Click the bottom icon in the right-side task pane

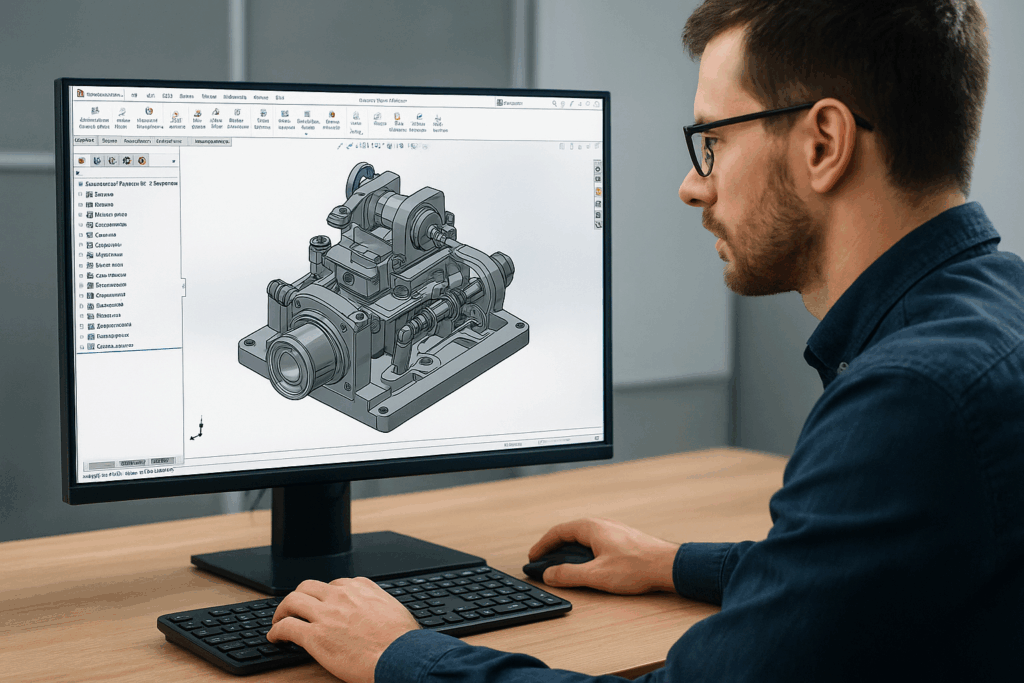(598, 225)
